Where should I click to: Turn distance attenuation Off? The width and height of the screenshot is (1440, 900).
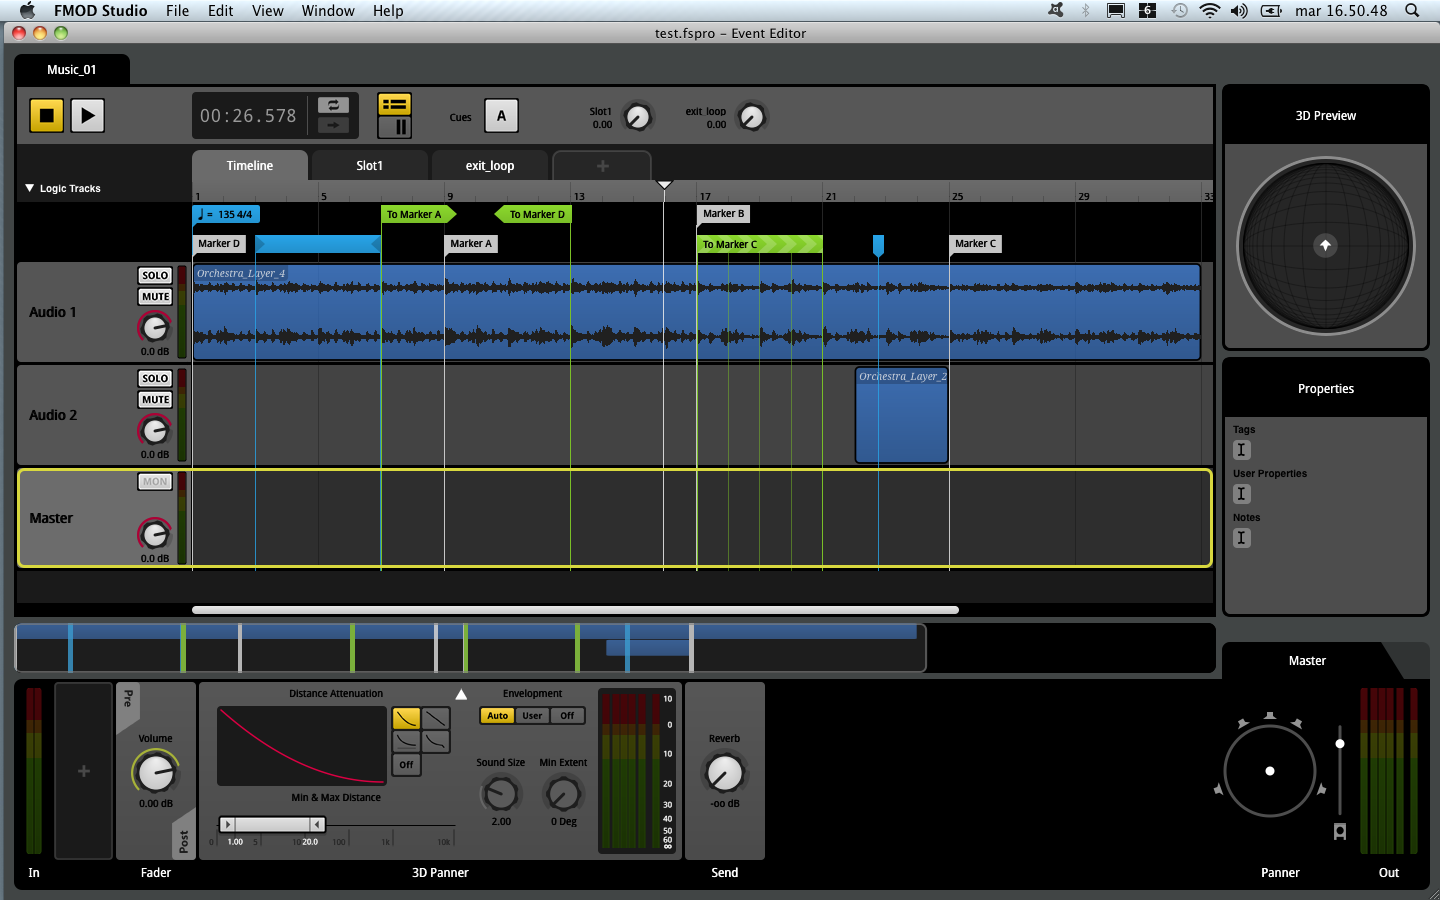[406, 765]
